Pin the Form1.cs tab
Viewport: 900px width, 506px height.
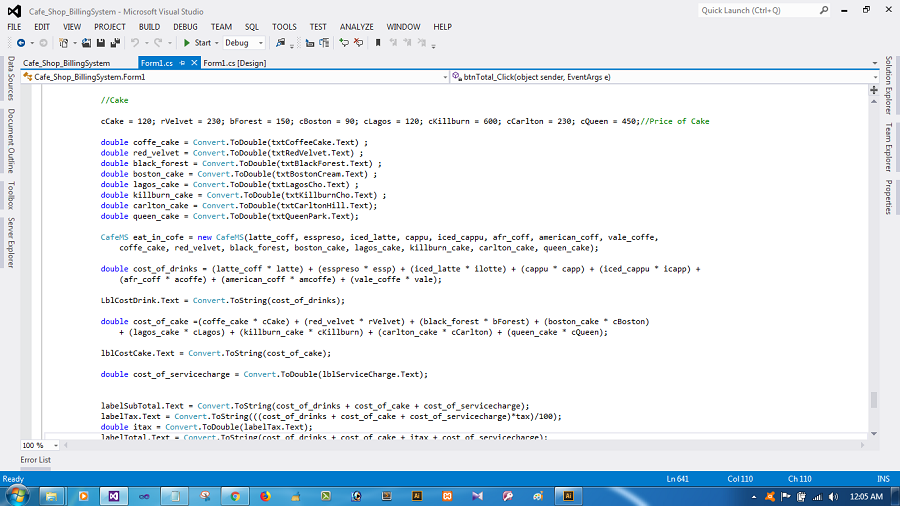coord(181,63)
